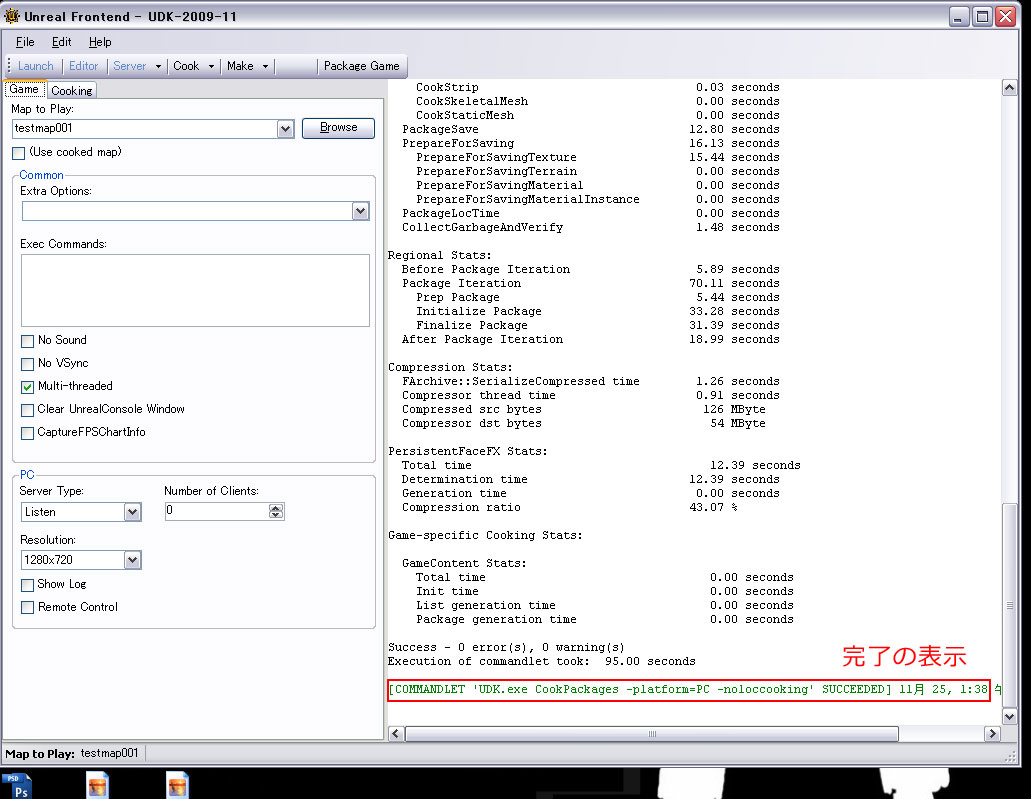
Task: Uncheck the Multi-threaded checkbox
Action: click(x=28, y=387)
